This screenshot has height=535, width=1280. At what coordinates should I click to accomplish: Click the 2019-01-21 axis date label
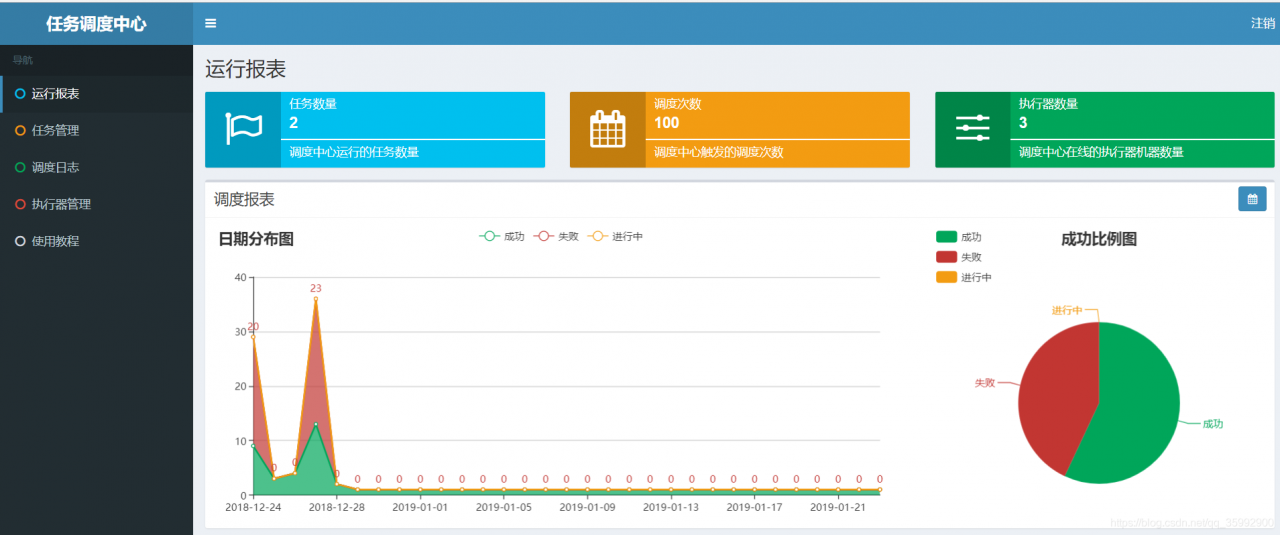click(x=838, y=507)
